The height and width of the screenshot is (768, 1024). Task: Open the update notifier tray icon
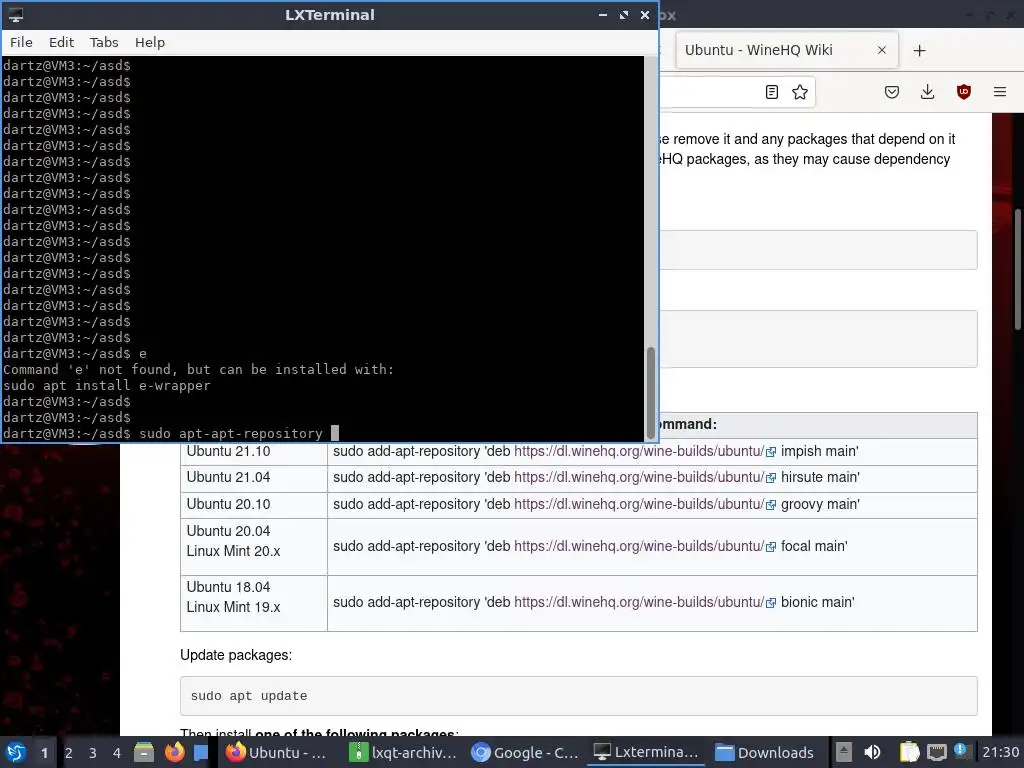[x=961, y=750]
